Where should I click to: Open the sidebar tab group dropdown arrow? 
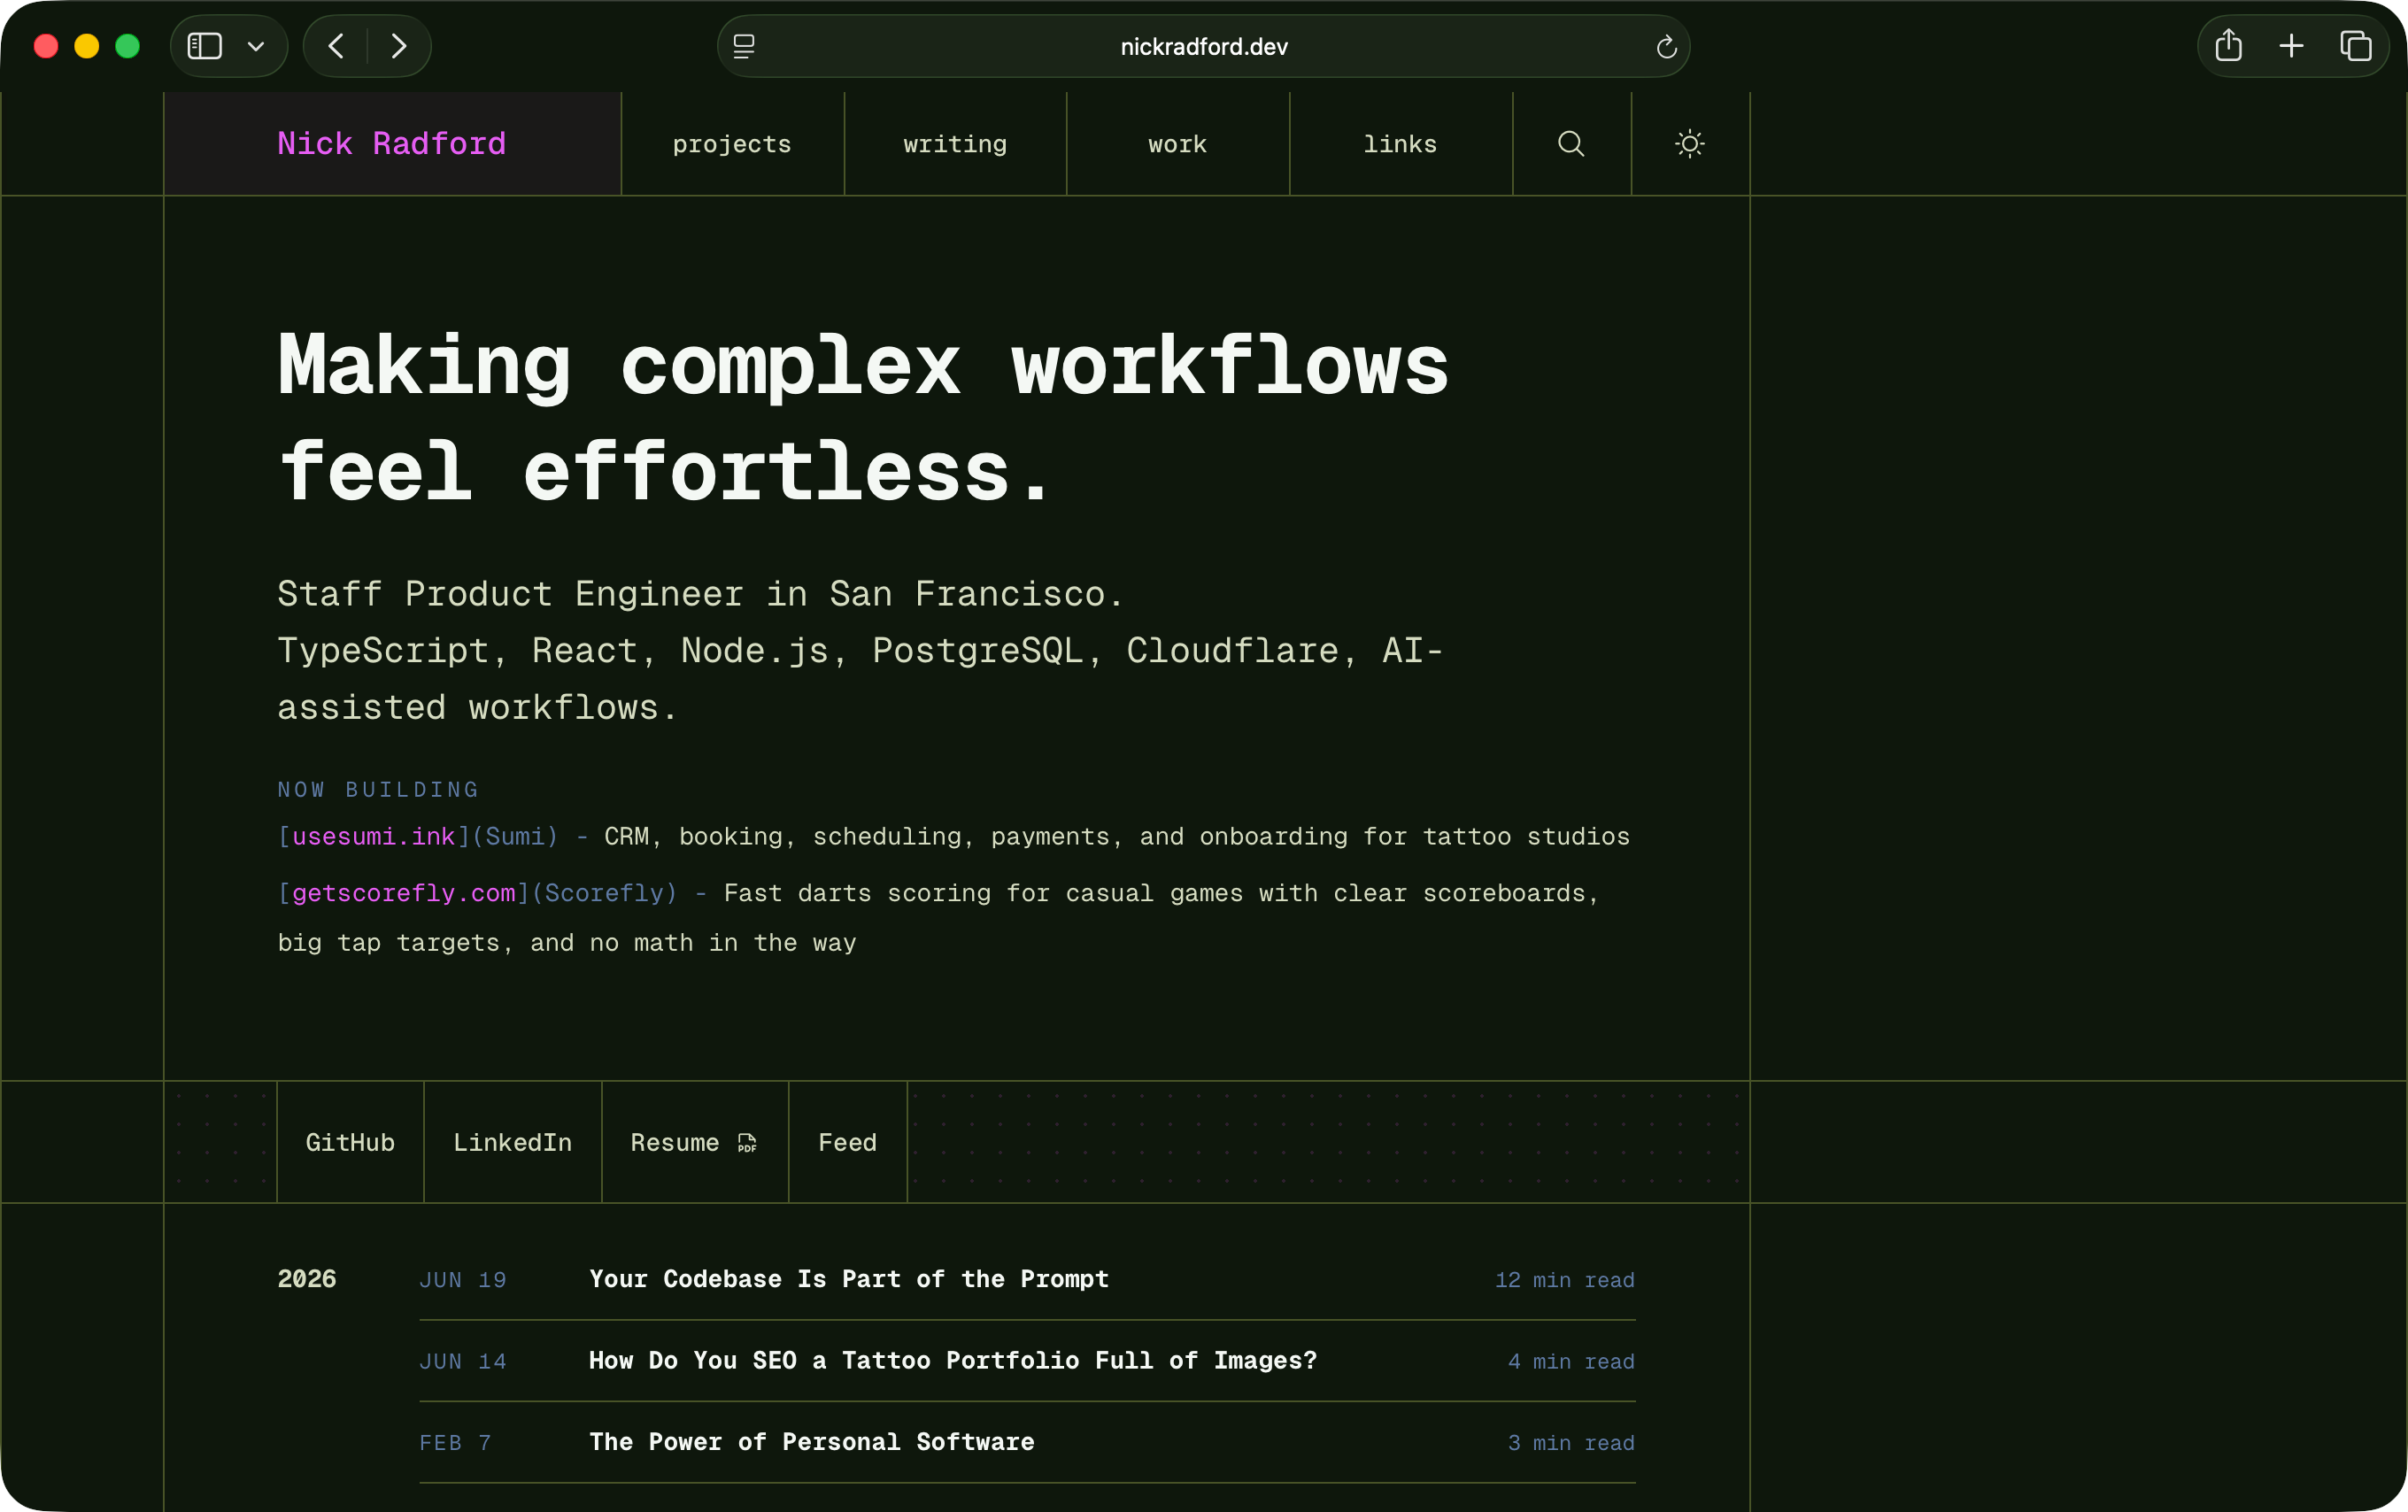tap(256, 46)
